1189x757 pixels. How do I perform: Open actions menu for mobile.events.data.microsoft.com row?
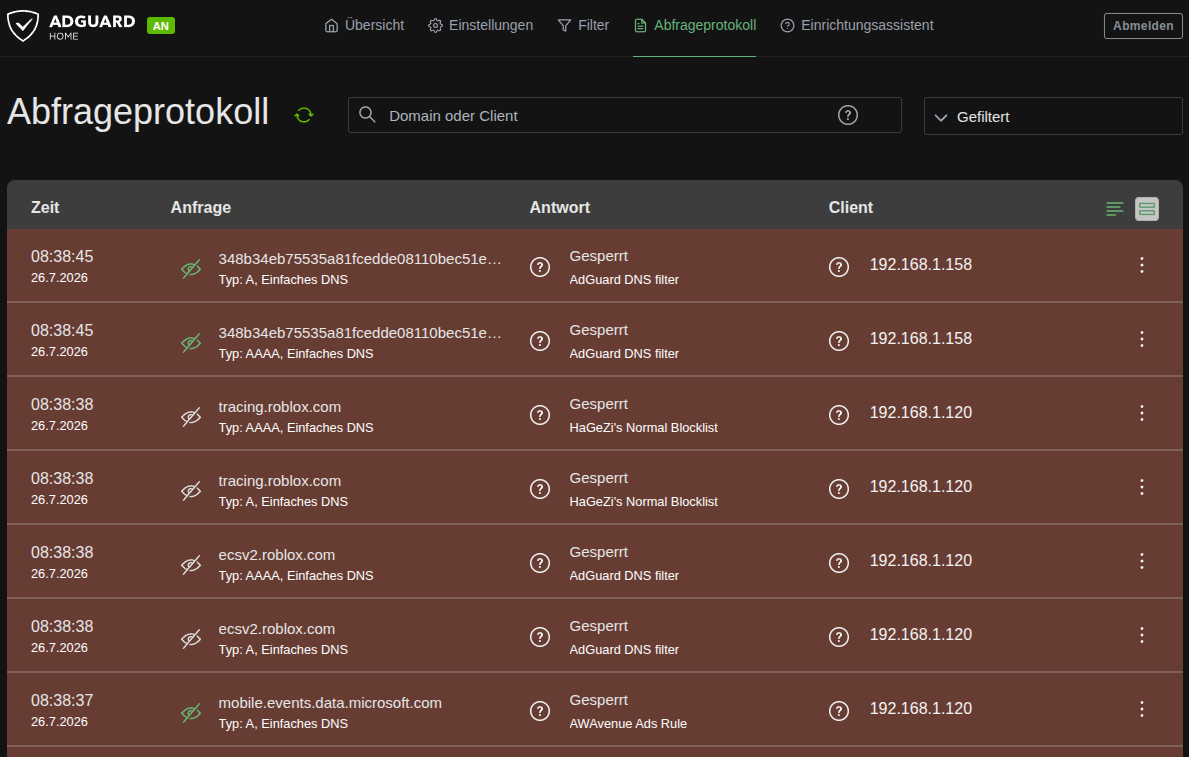pos(1141,708)
